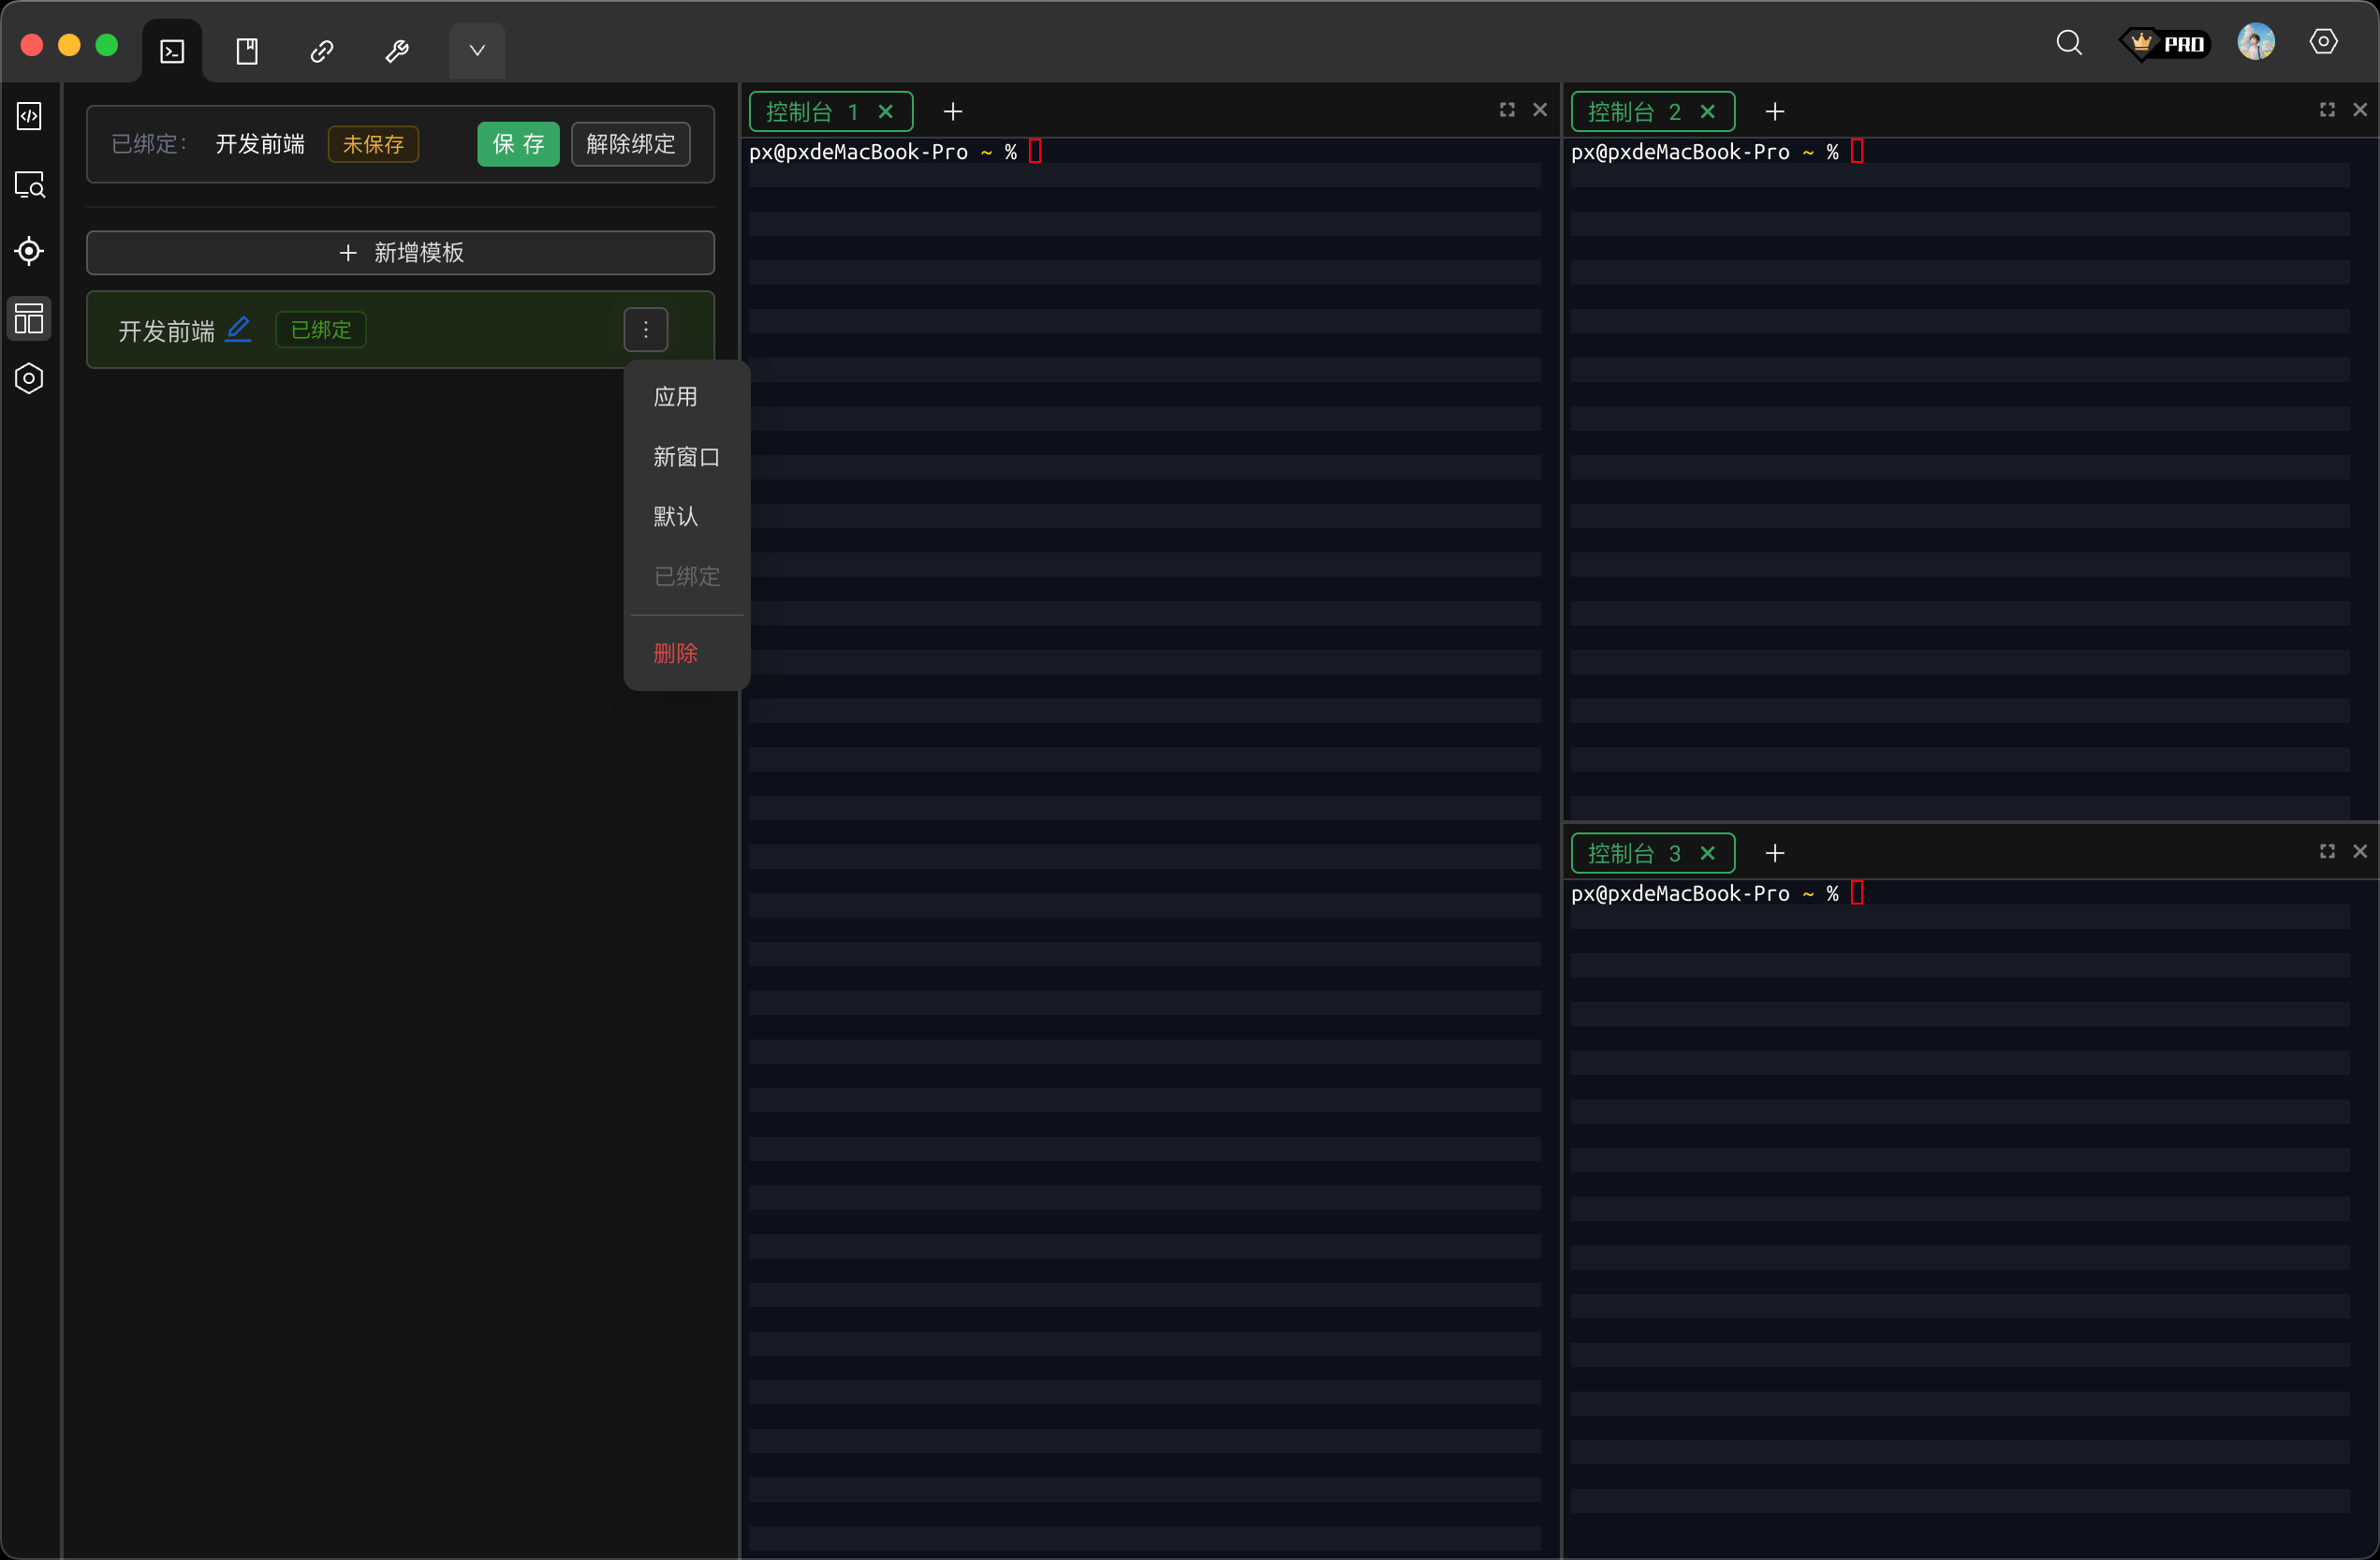Select 新窗口 from the context menu
The height and width of the screenshot is (1560, 2380).
click(686, 457)
